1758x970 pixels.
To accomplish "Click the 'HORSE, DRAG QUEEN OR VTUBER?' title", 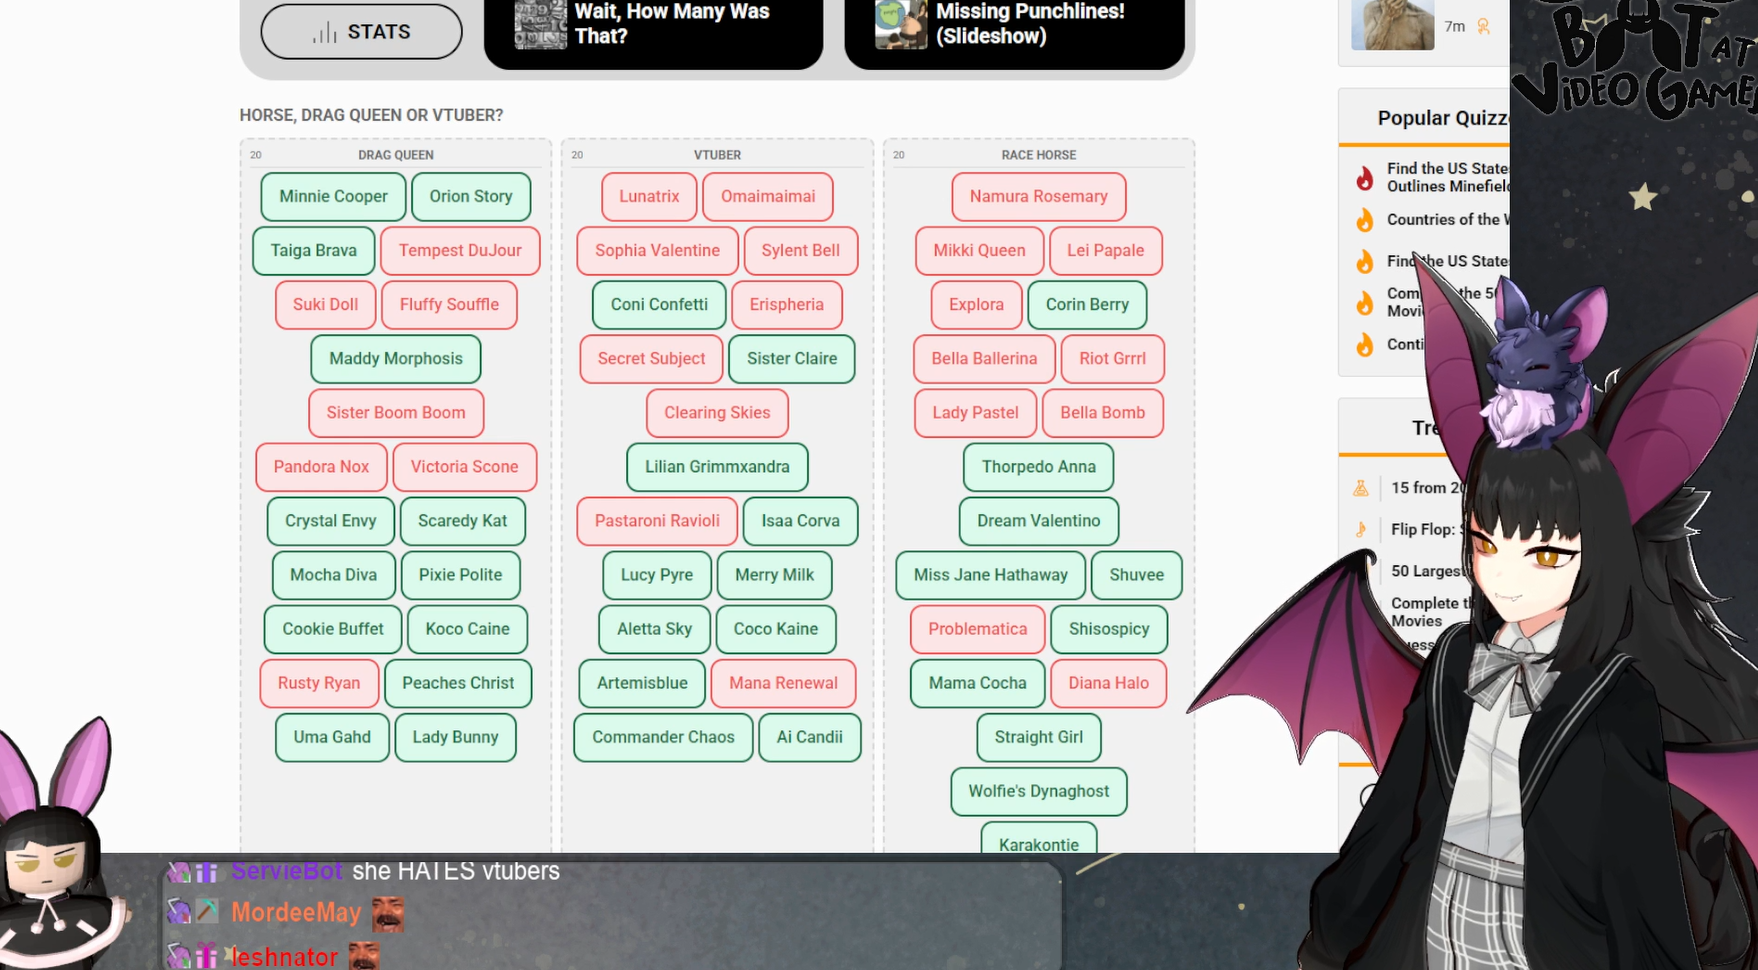I will point(371,115).
